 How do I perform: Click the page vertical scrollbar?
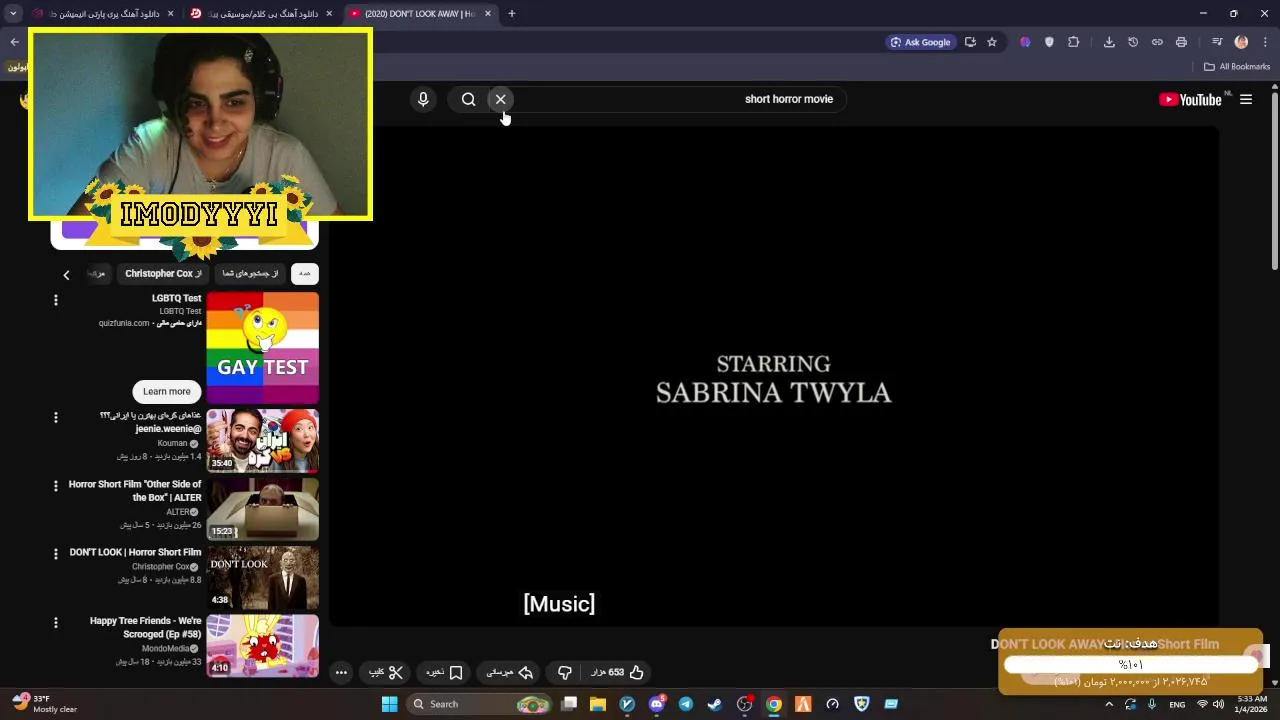[x=1274, y=180]
